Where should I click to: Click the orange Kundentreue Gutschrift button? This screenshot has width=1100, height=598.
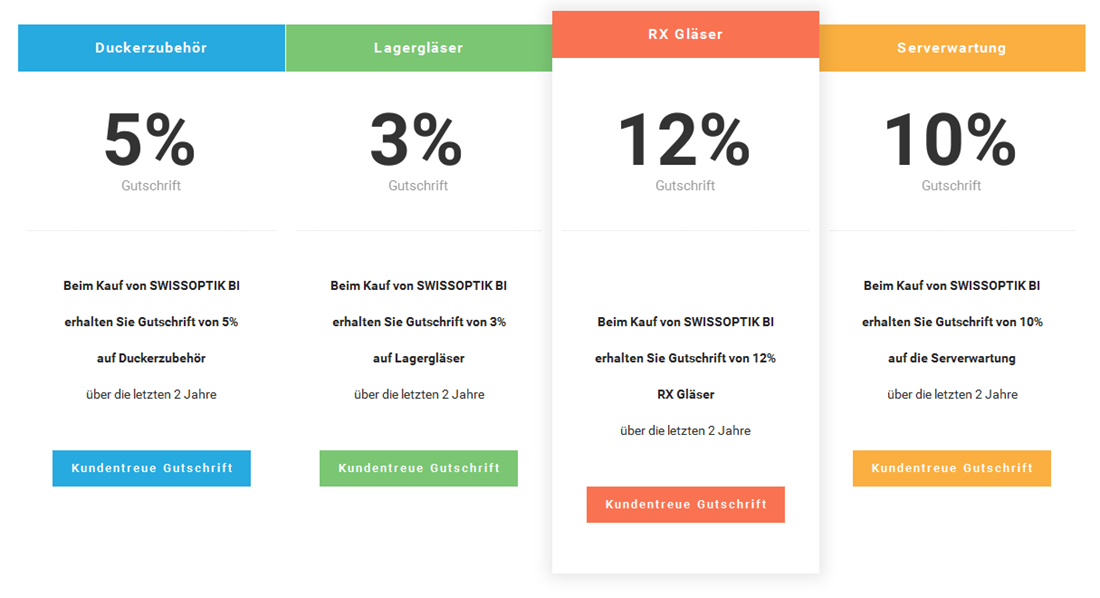tap(952, 468)
